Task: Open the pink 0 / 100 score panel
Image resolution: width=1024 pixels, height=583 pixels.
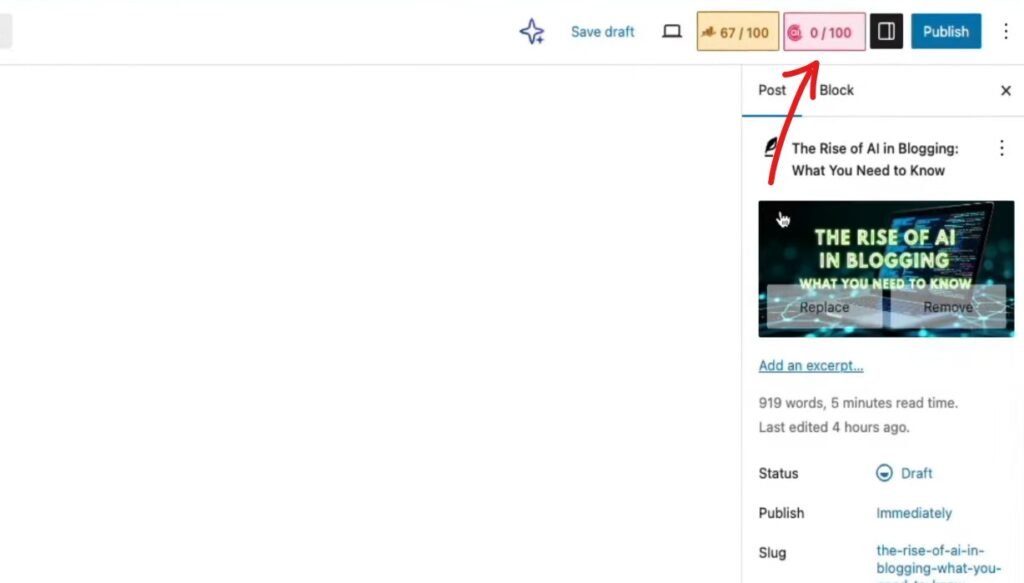Action: coord(824,32)
